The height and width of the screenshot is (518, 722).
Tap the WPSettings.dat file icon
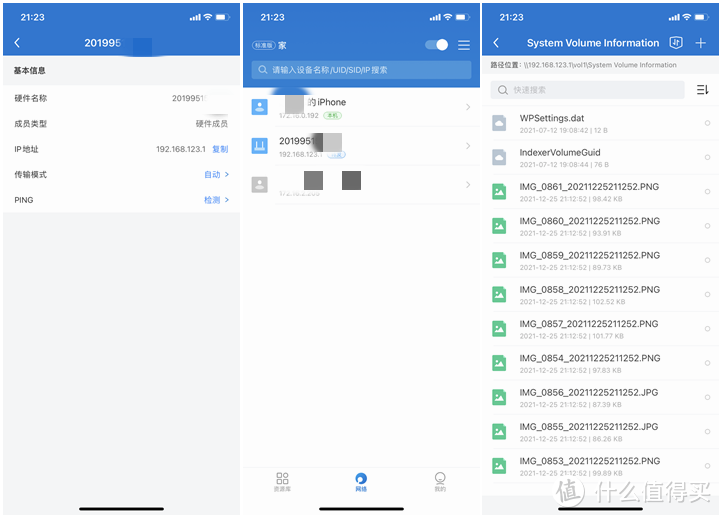(499, 123)
